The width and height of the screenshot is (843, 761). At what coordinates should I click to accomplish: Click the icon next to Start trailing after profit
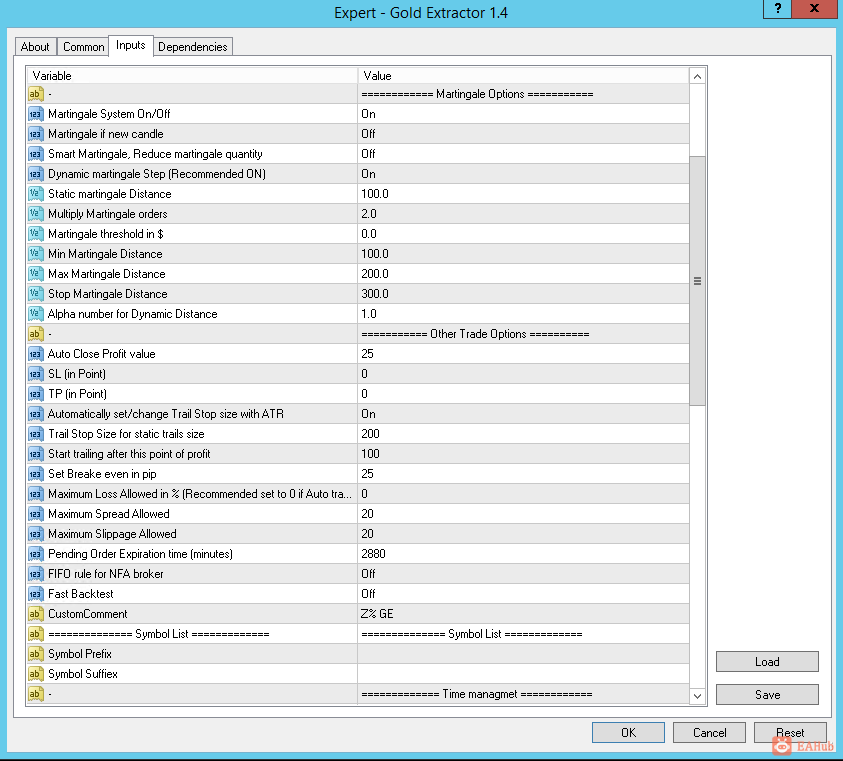pos(35,454)
